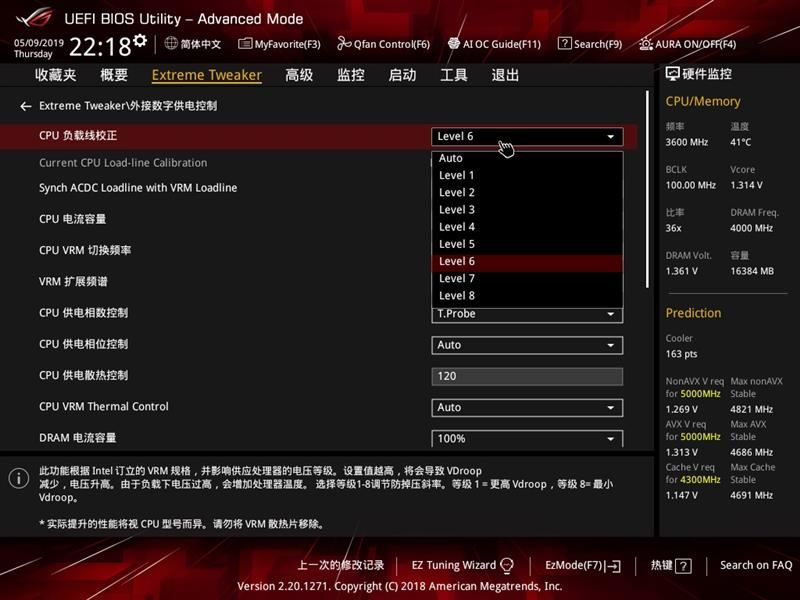Click the Cooler 163 pts value

(x=681, y=354)
